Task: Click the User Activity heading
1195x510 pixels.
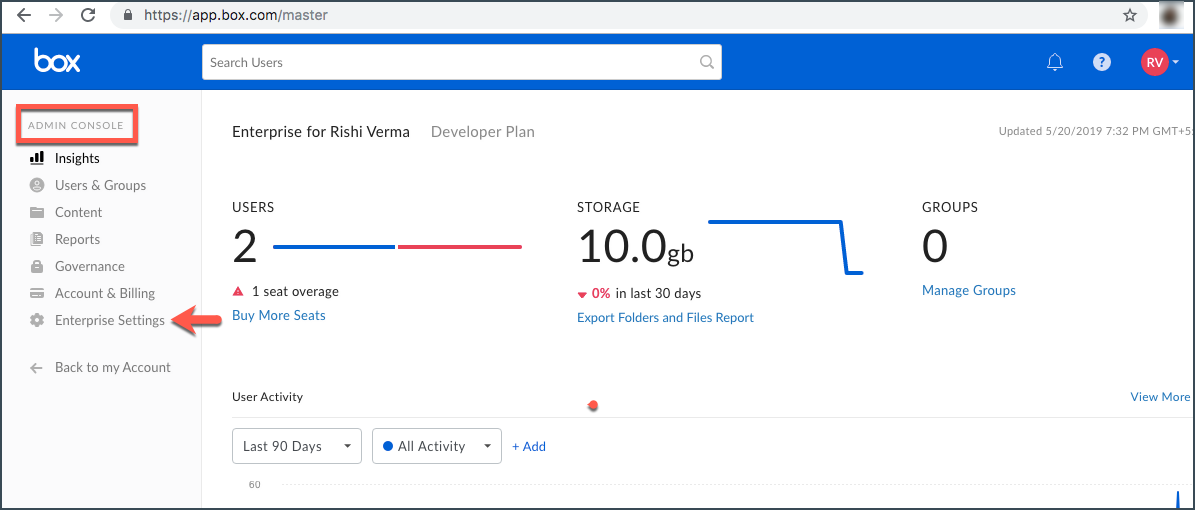Action: point(268,396)
